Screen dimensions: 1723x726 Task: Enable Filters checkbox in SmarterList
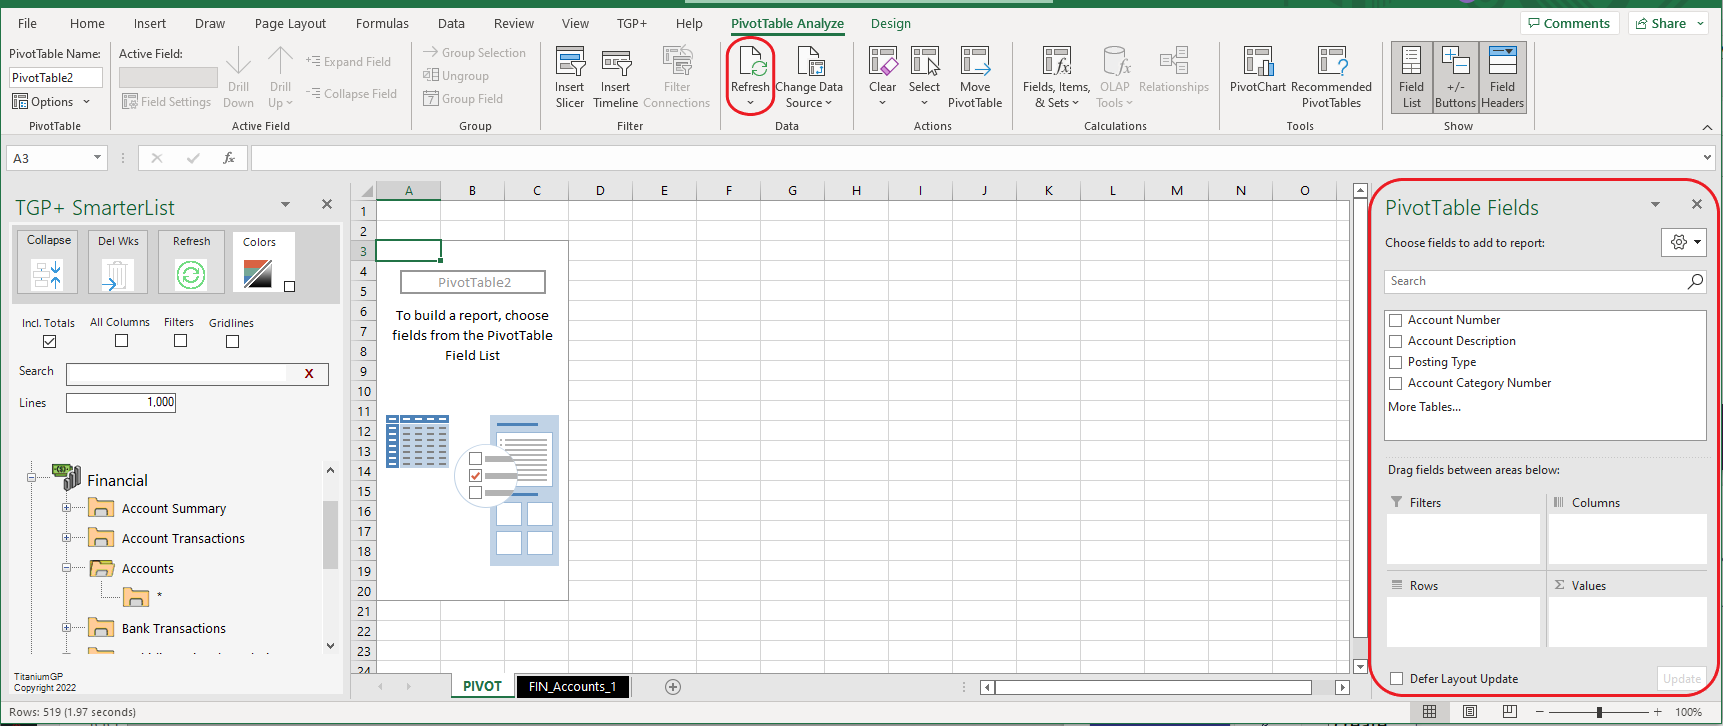pos(180,341)
